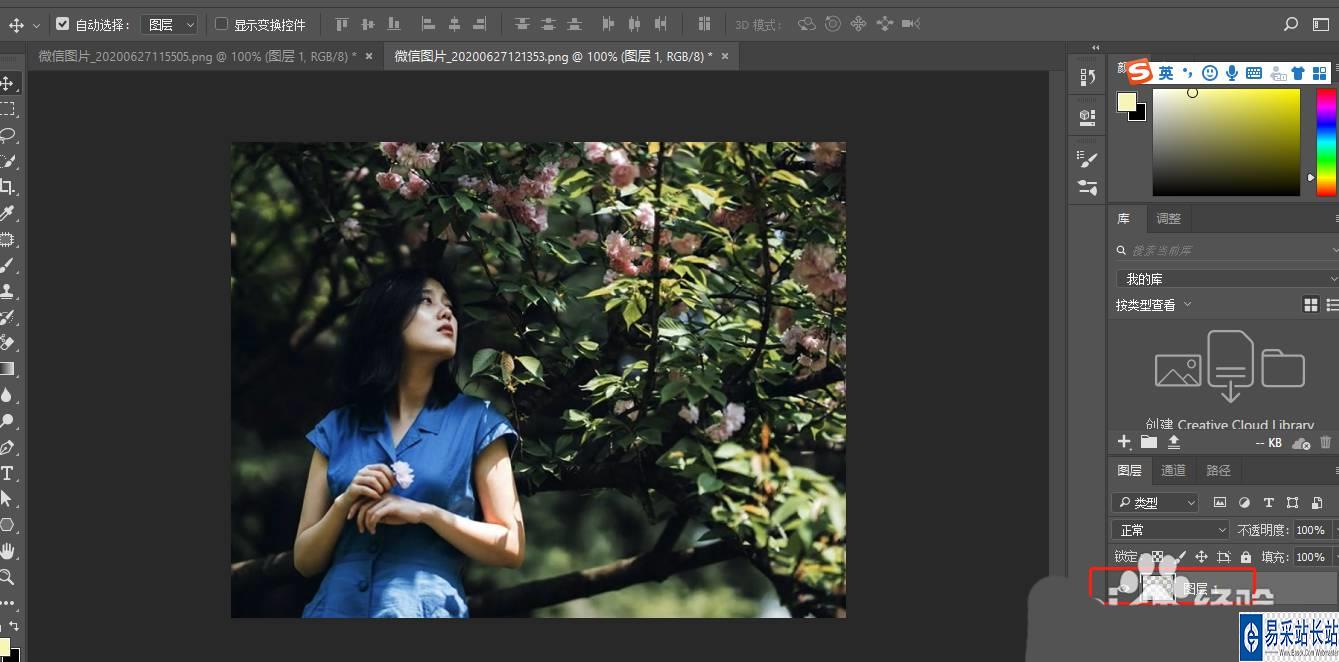Choose the Horizontal Type tool
Screen dimensions: 1339x662
tap(7, 473)
